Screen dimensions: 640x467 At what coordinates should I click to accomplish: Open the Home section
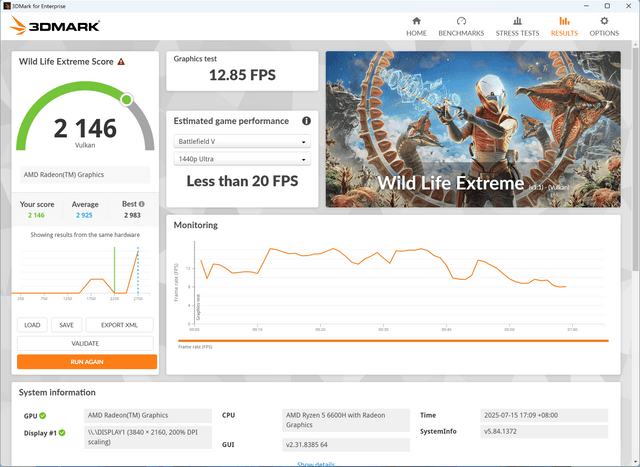(x=416, y=27)
